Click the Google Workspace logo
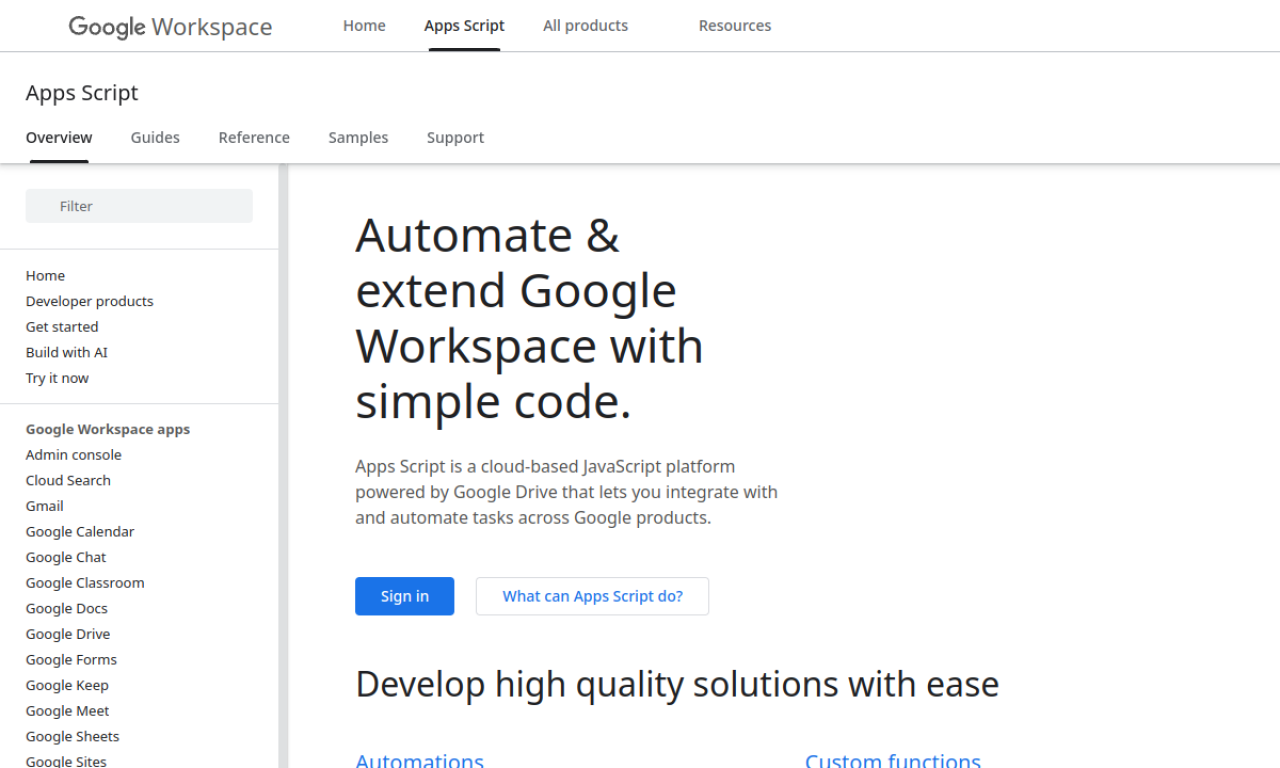 [x=169, y=27]
